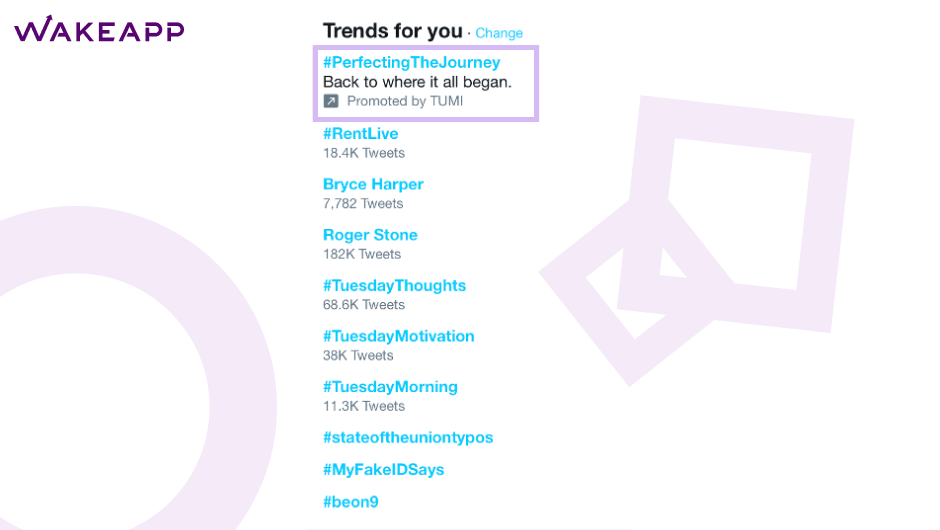Image resolution: width=940 pixels, height=530 pixels.
Task: Click the 7,782 Tweets count
Action: coord(363,203)
